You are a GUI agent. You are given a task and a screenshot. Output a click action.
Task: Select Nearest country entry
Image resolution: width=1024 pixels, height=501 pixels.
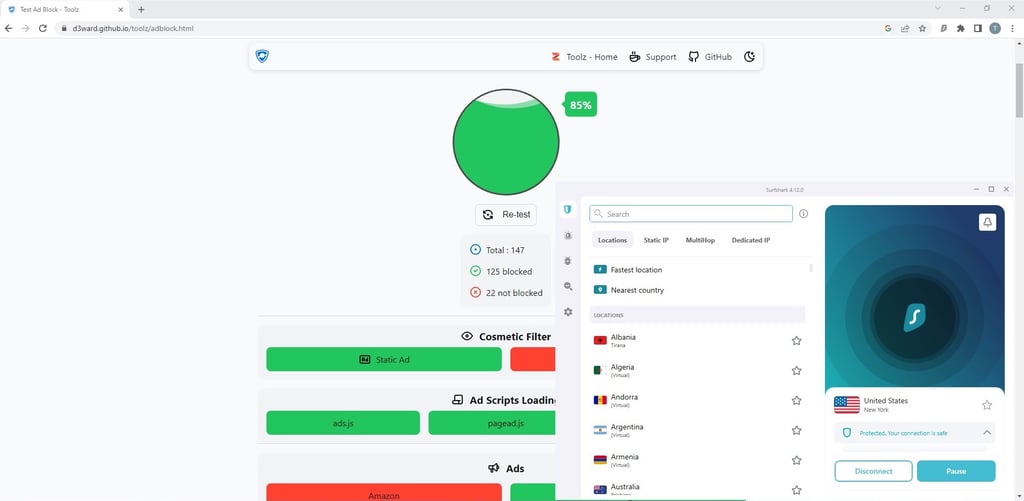click(x=697, y=289)
